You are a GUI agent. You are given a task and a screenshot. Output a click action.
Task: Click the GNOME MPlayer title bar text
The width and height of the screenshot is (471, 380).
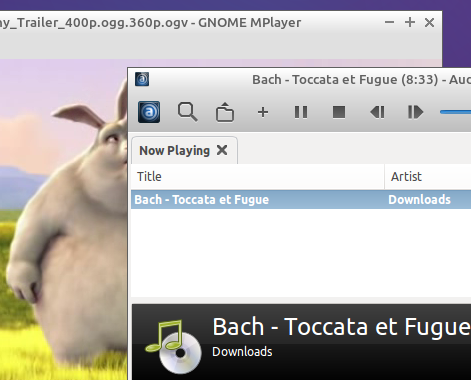pos(151,23)
